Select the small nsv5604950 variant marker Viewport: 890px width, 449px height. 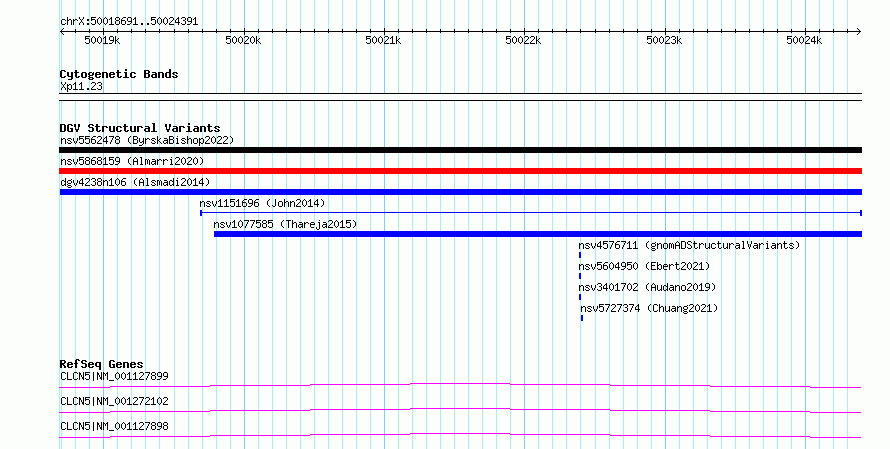[x=580, y=276]
